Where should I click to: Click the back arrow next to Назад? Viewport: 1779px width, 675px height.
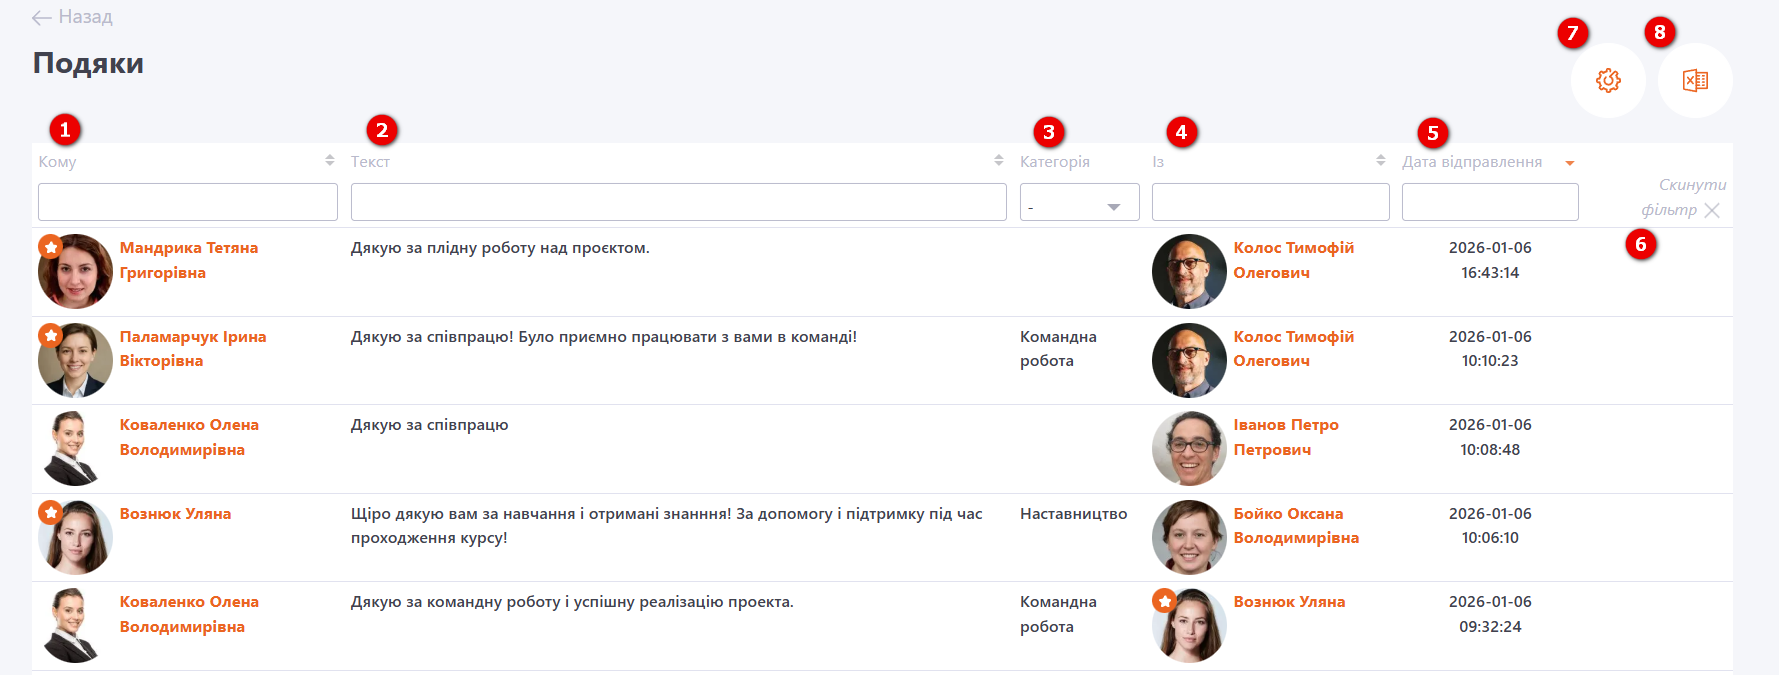pos(41,17)
